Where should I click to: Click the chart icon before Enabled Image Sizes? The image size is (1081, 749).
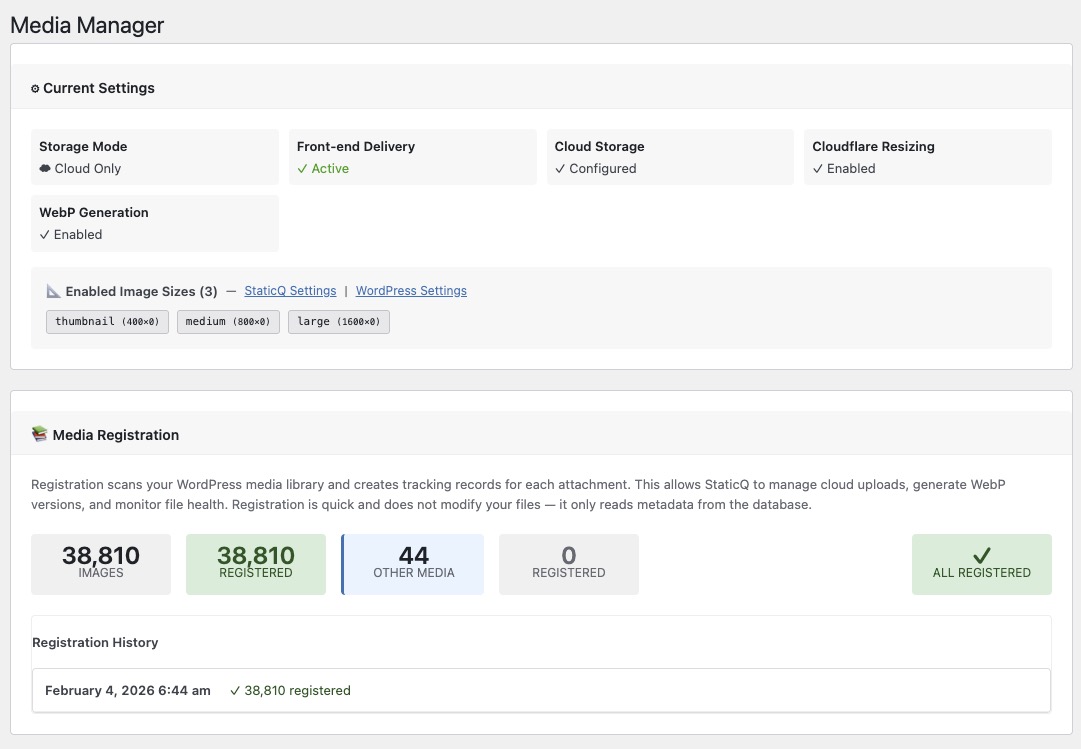pos(53,291)
